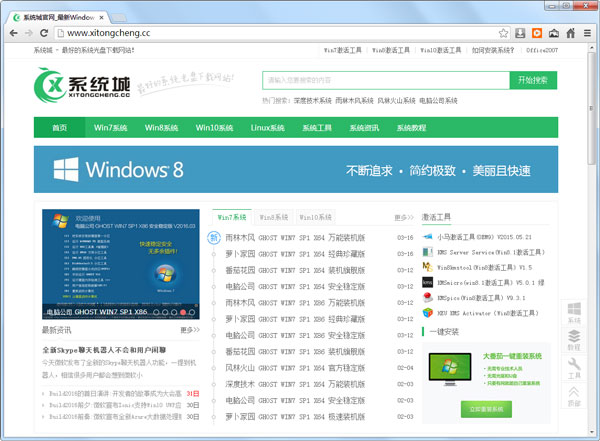The image size is (600, 441).
Task: Click the Win8kmstool icon
Action: tap(427, 267)
